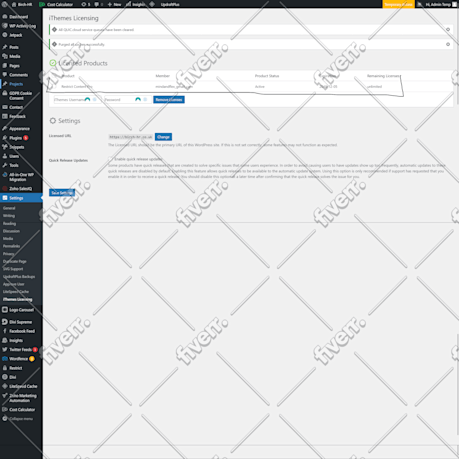Open LiteSpeed Cache top-level sidebar menu
The height and width of the screenshot is (459, 459).
(x=21, y=386)
